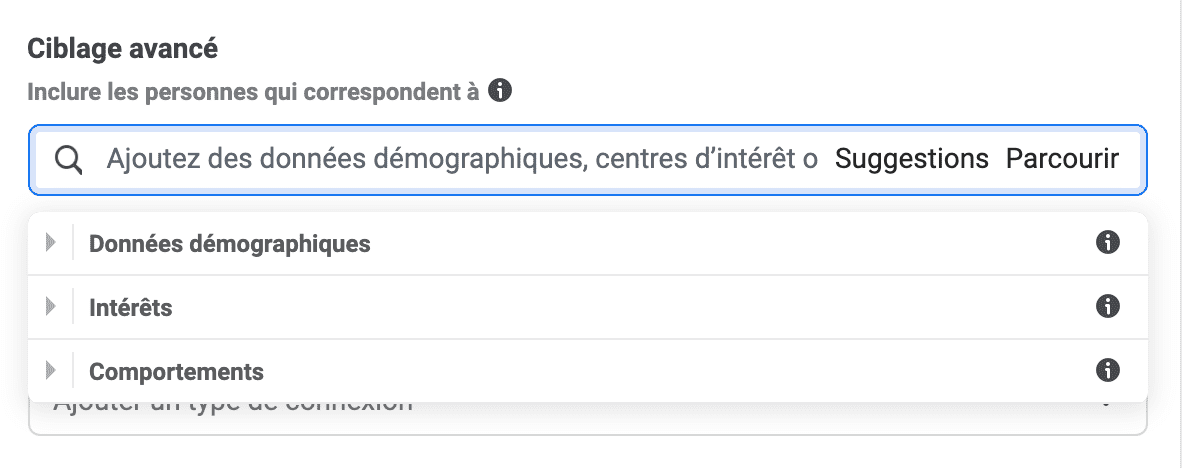Select the Parcourir browse option

[1062, 159]
